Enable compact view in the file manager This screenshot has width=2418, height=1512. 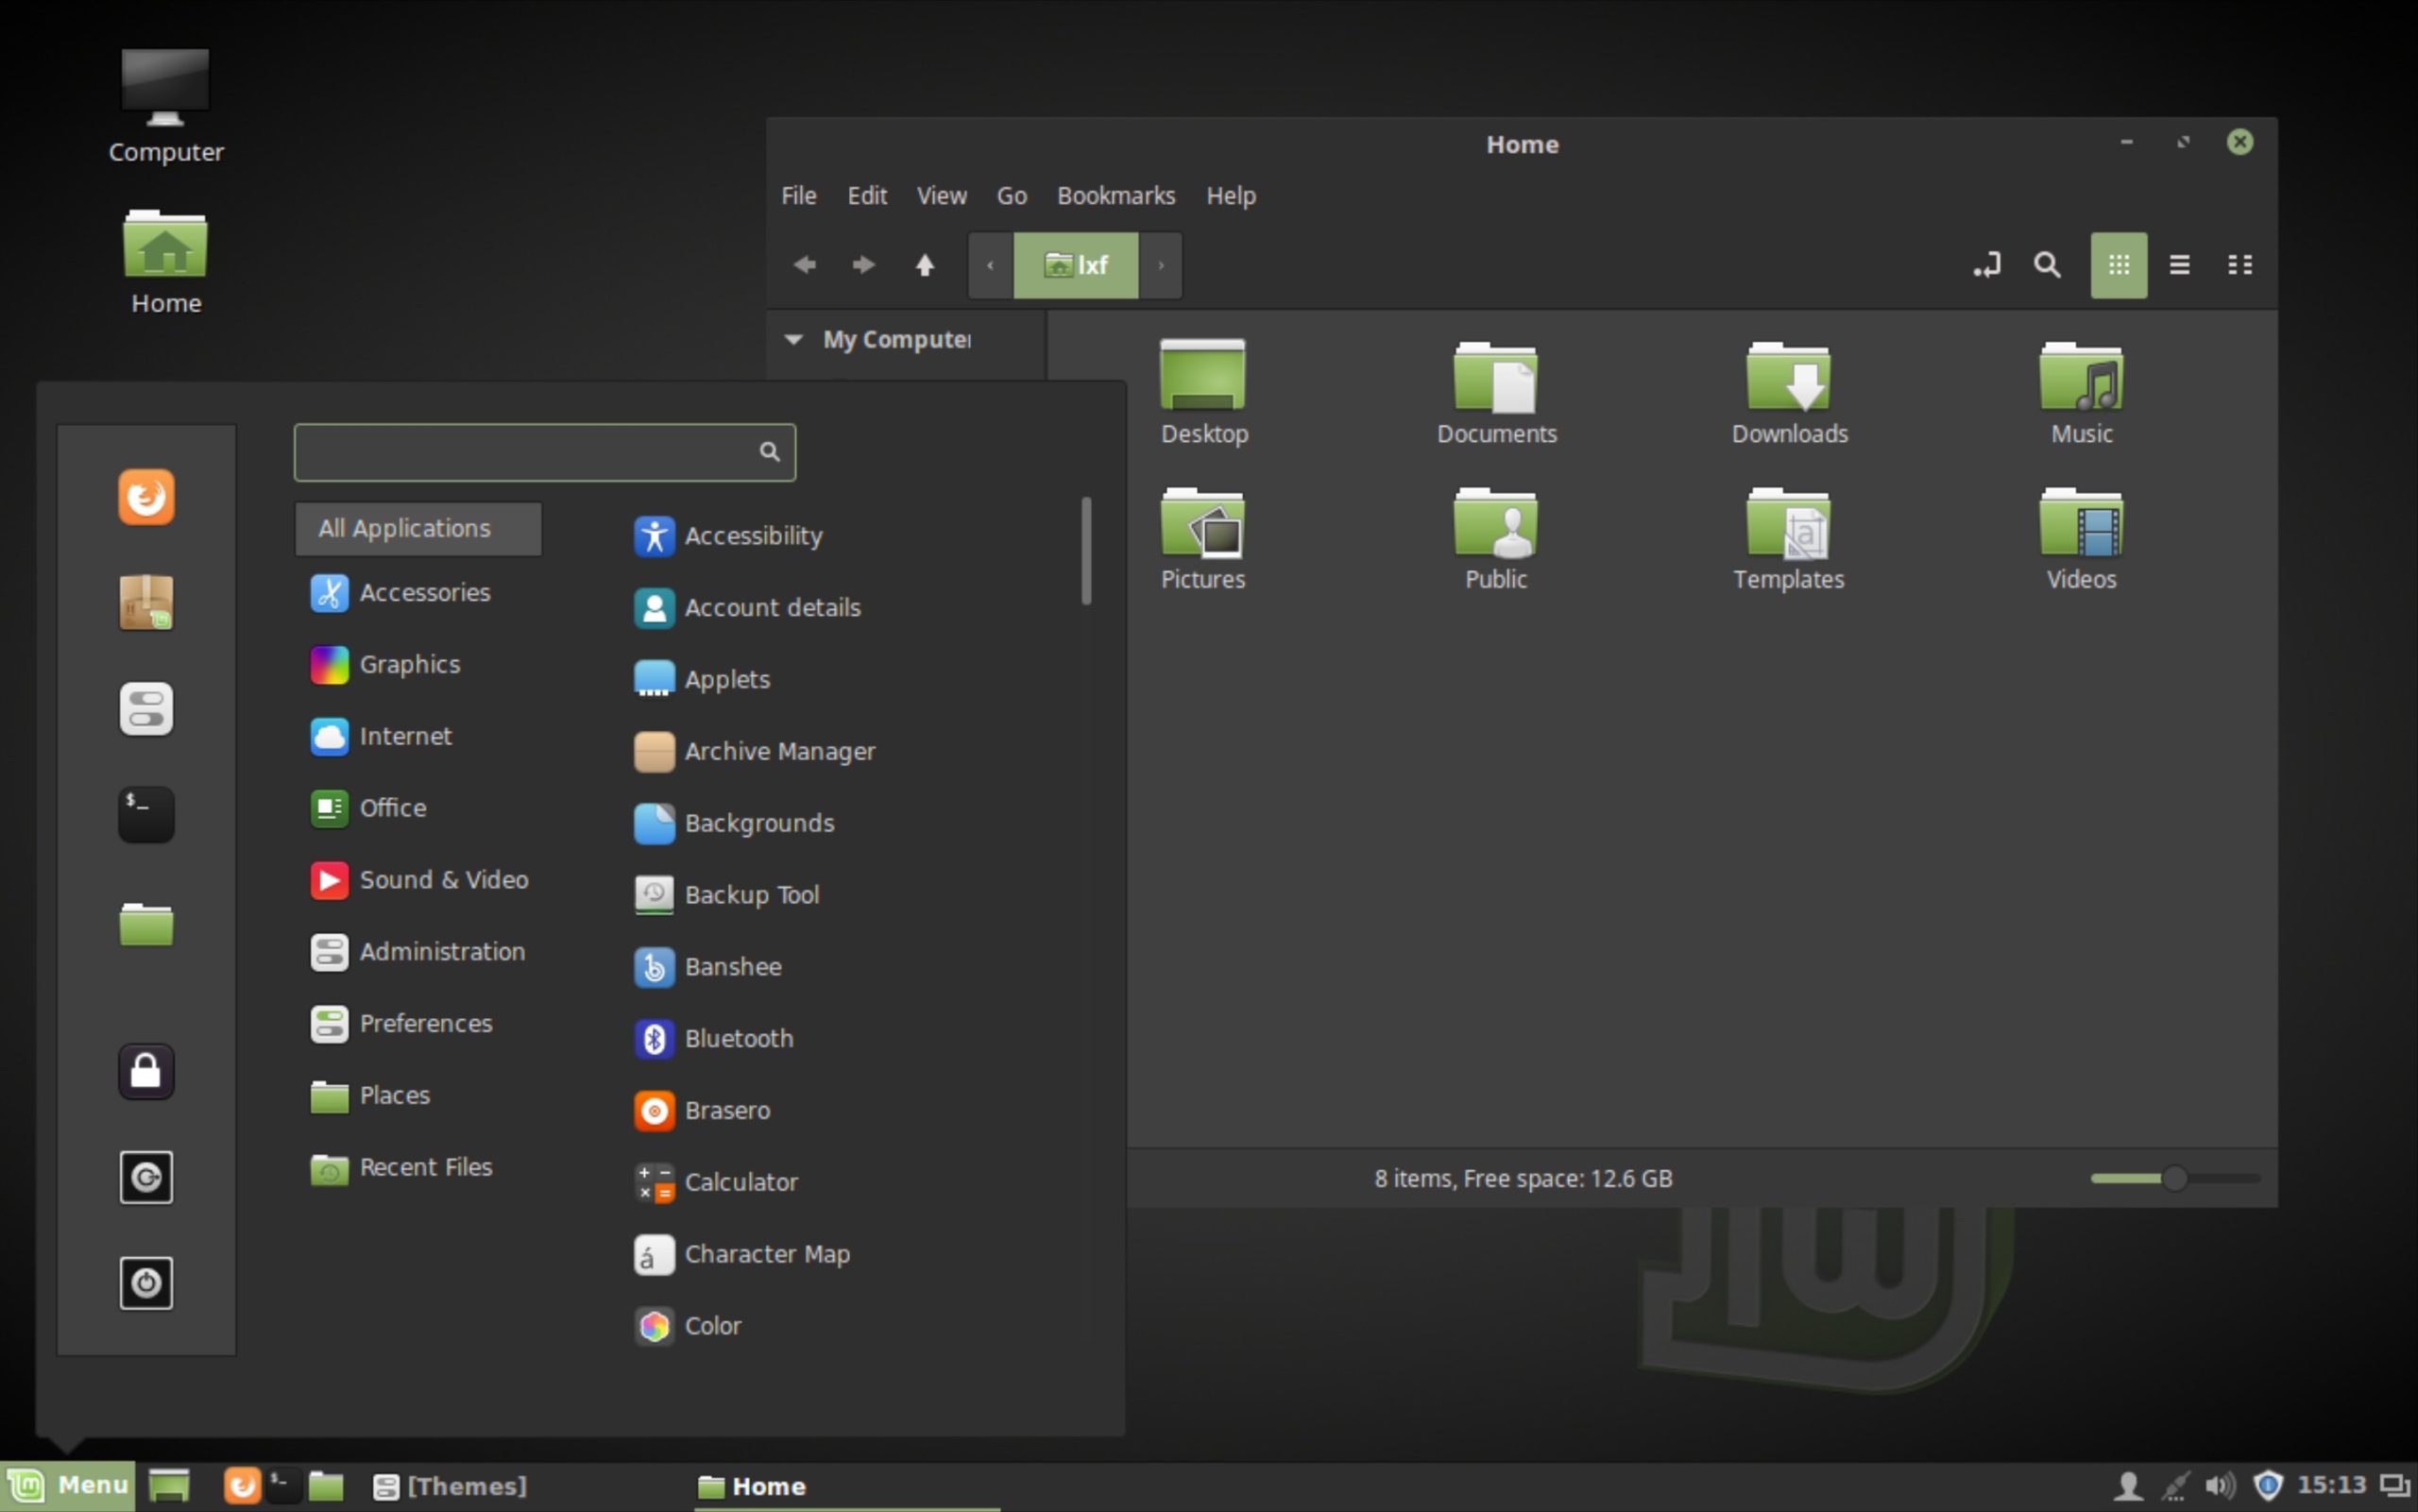click(2240, 265)
